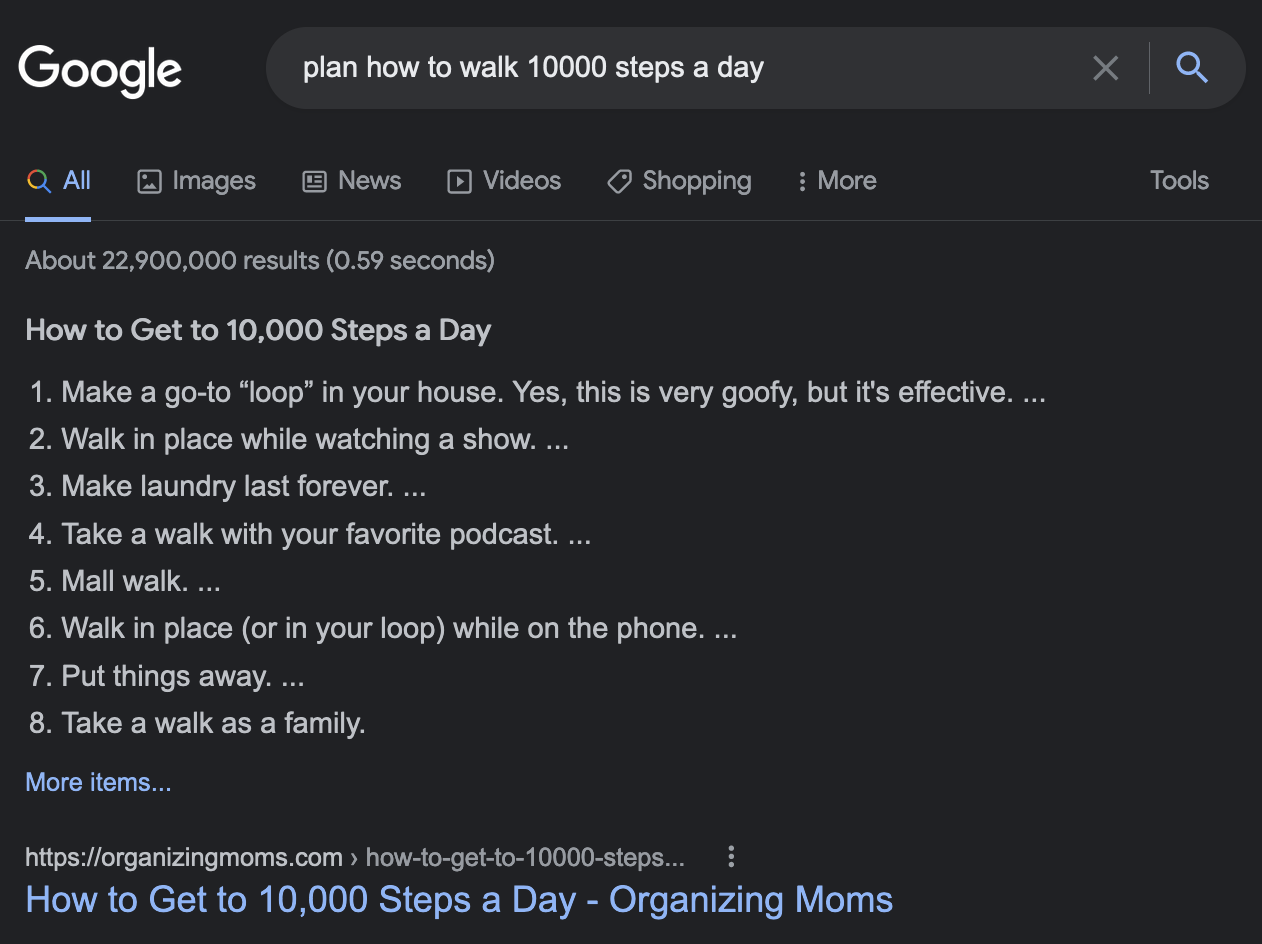Viewport: 1262px width, 944px height.
Task: Click the featured snippet heading text
Action: [x=258, y=330]
